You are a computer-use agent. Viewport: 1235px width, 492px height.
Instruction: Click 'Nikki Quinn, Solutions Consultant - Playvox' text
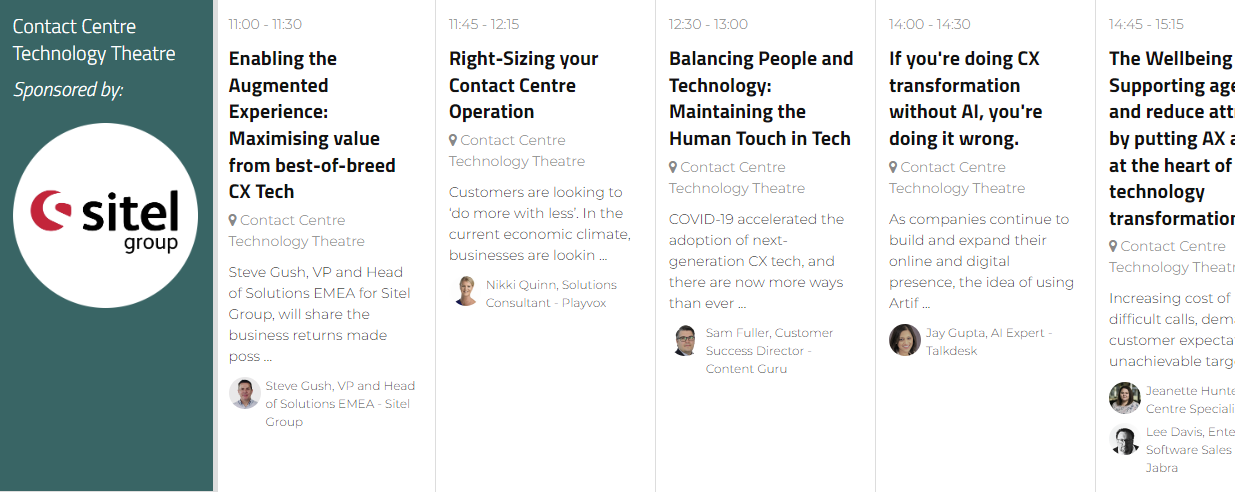550,294
